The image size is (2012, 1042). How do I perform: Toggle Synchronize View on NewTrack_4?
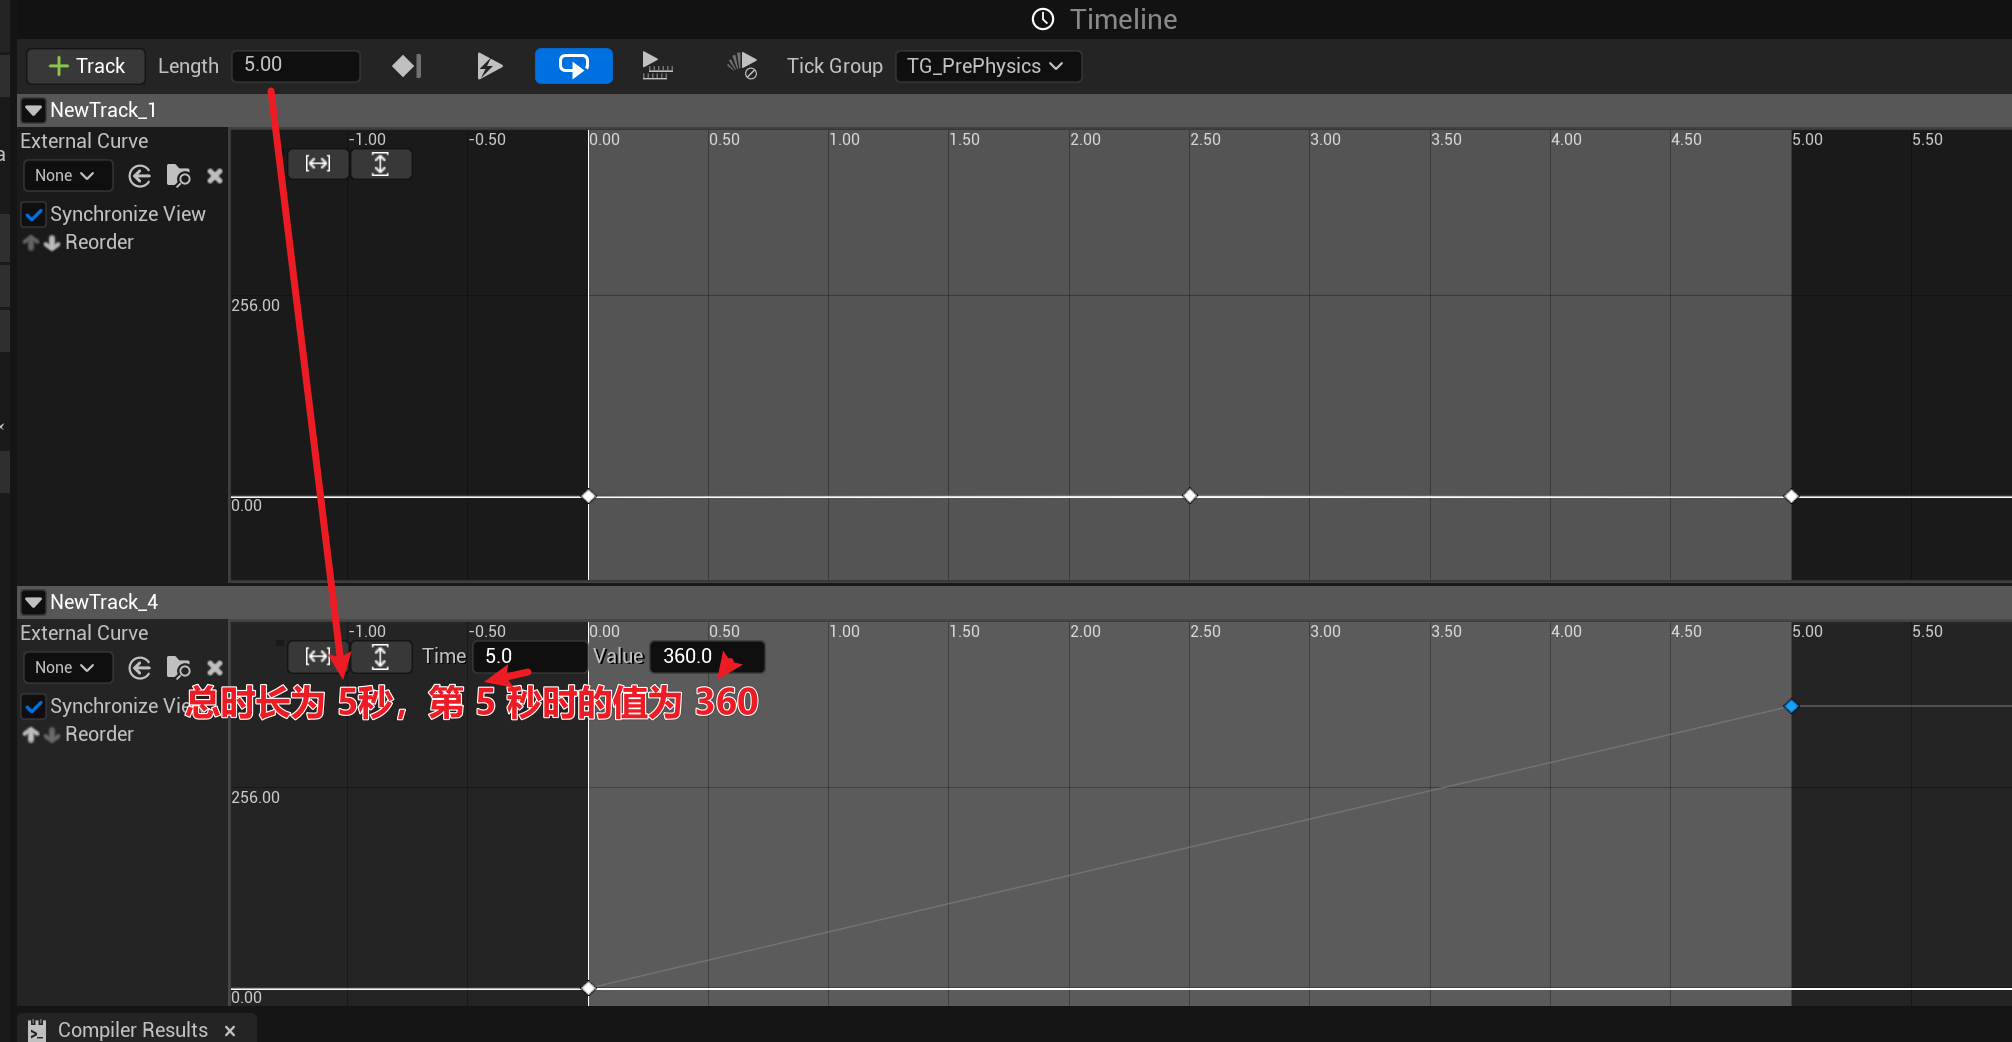[34, 706]
